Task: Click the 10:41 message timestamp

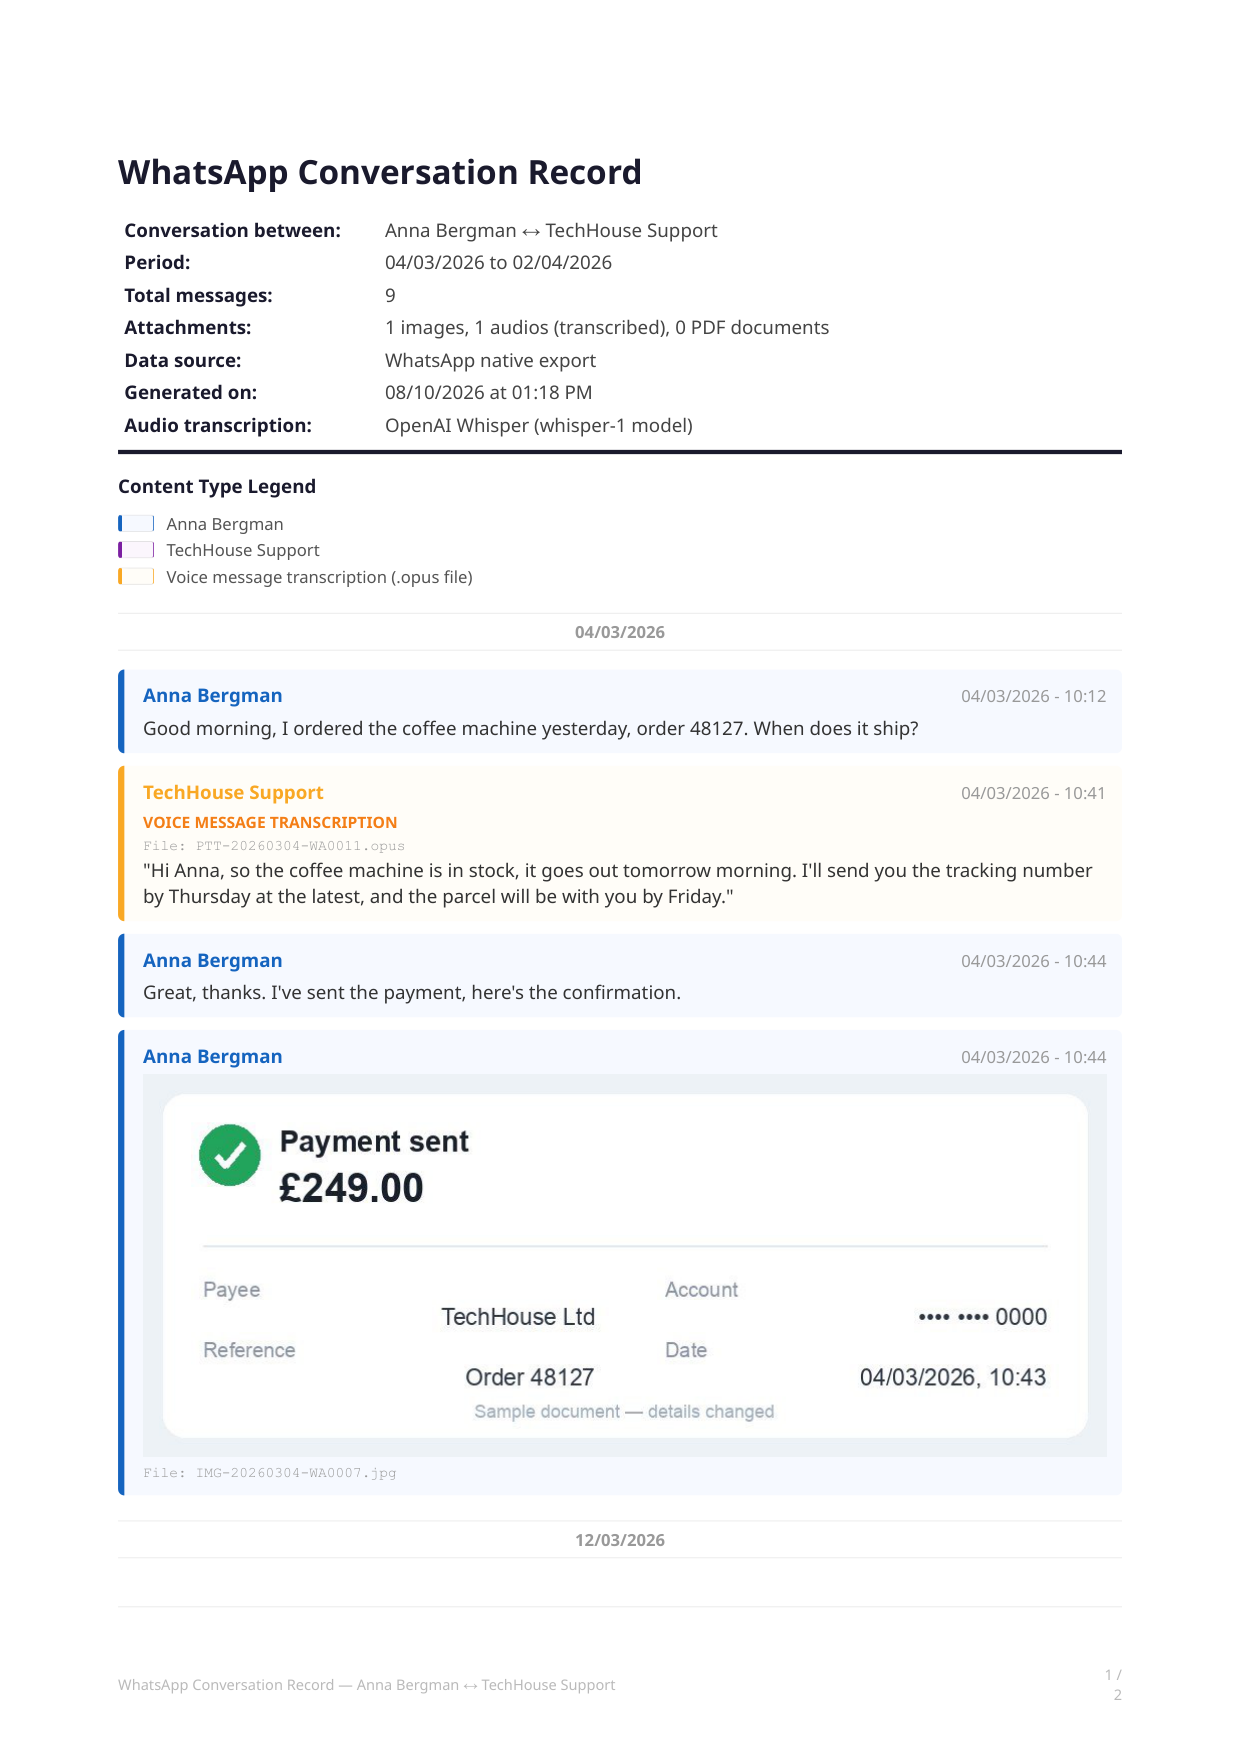Action: (x=1033, y=793)
